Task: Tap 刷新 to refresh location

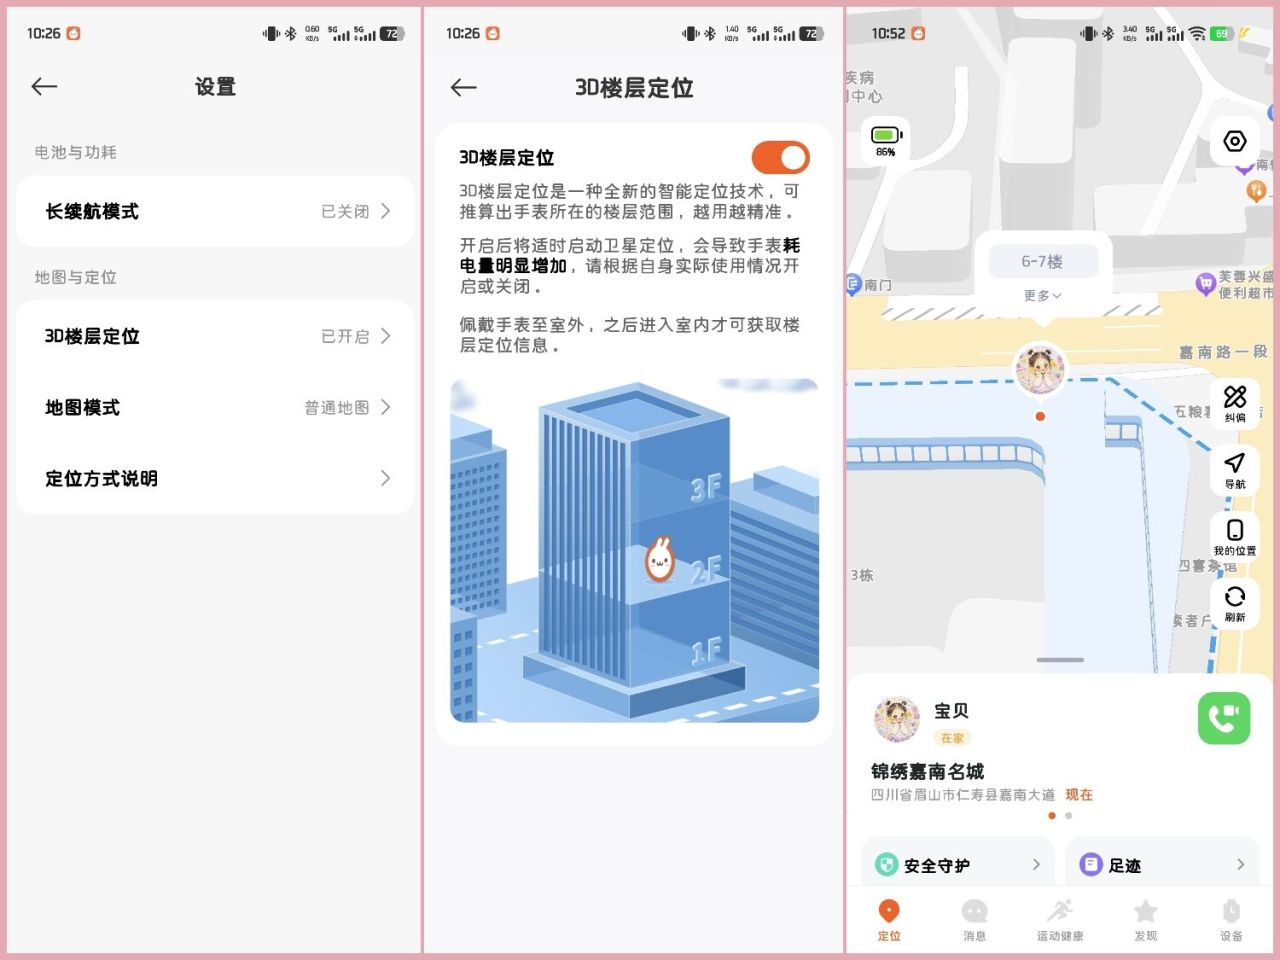Action: (1235, 603)
